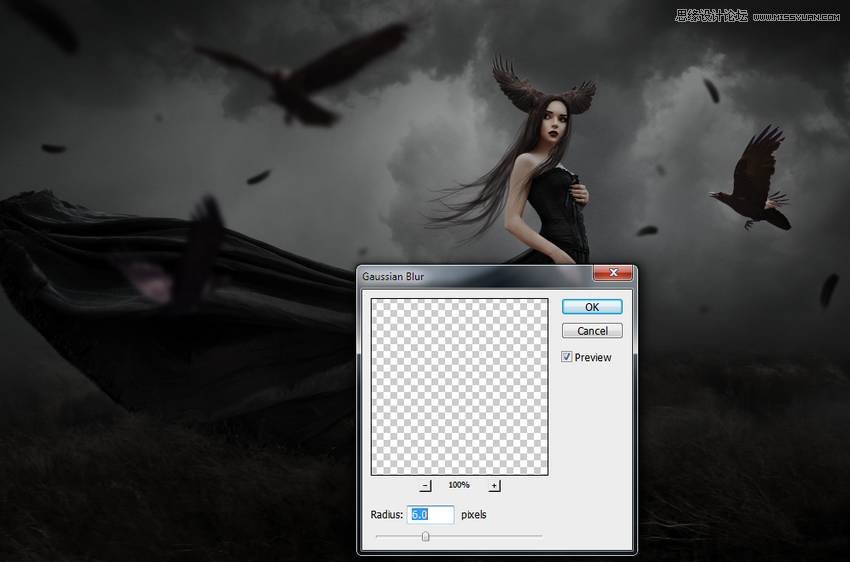This screenshot has width=850, height=562.
Task: Toggle the Preview checkbox
Action: pos(567,357)
